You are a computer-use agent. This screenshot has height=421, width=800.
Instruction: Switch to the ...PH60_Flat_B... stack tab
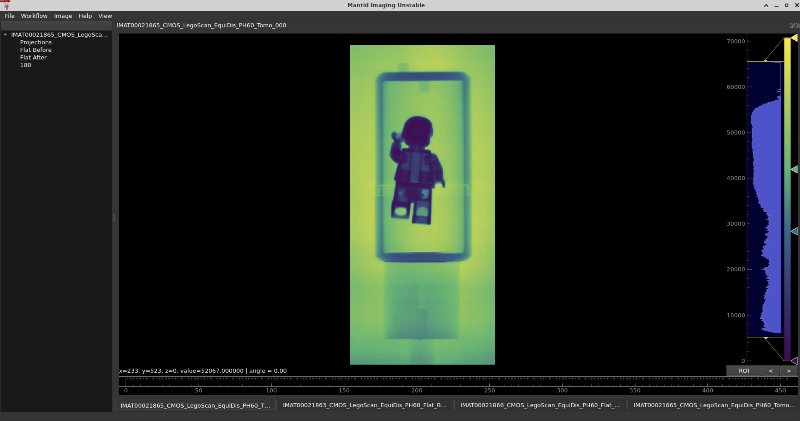click(x=364, y=405)
